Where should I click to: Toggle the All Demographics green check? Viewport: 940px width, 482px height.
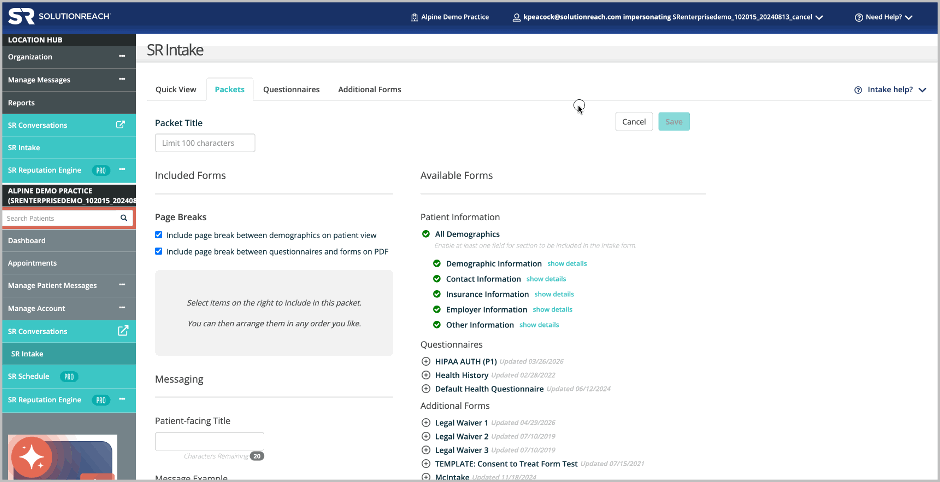click(x=426, y=234)
